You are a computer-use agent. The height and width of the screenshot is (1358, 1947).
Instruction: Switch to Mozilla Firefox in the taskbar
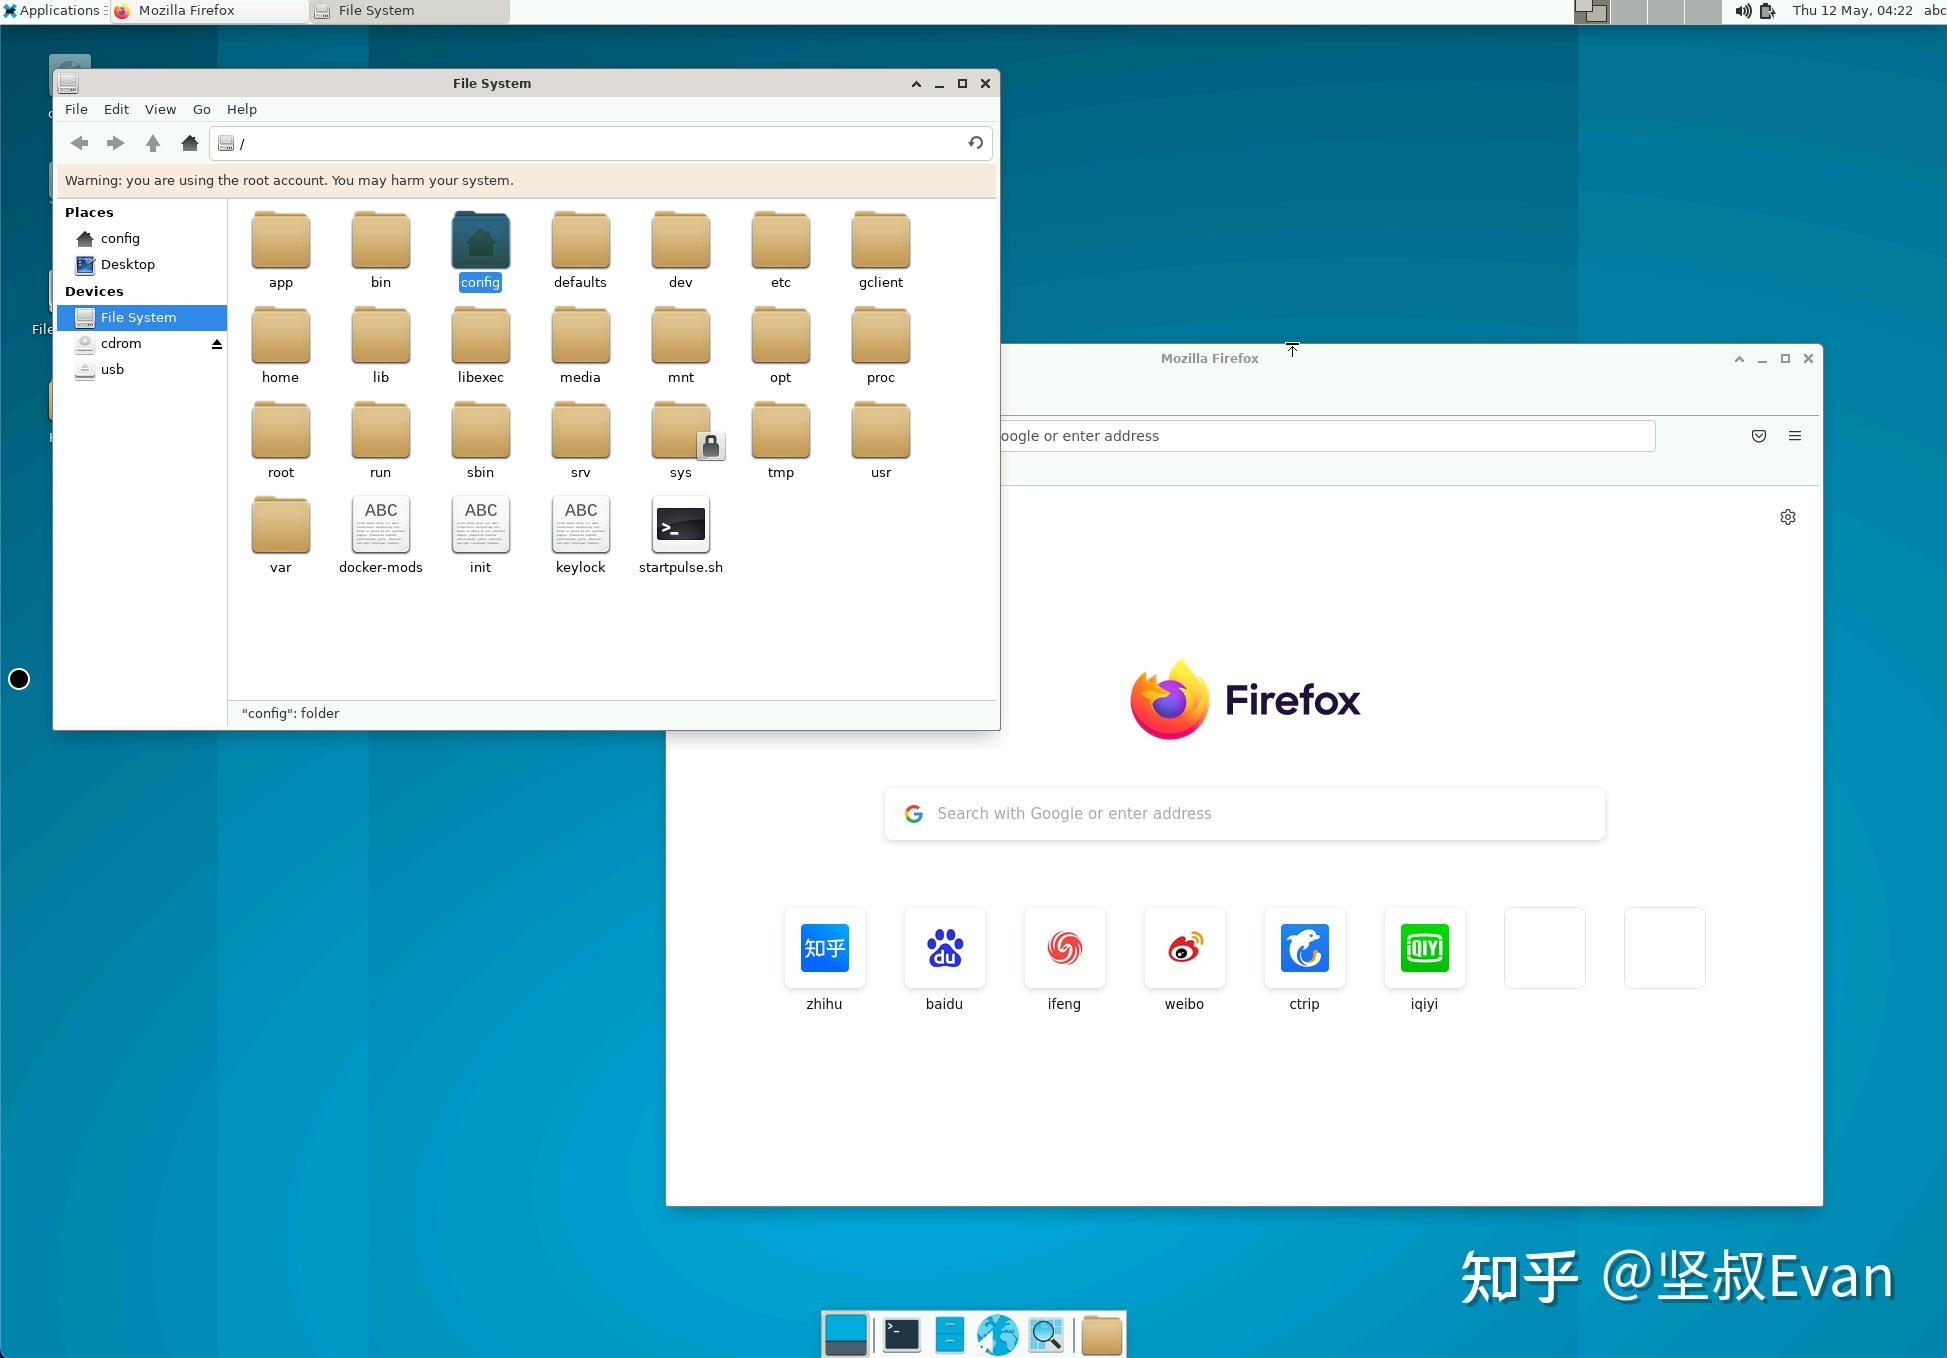pos(209,11)
